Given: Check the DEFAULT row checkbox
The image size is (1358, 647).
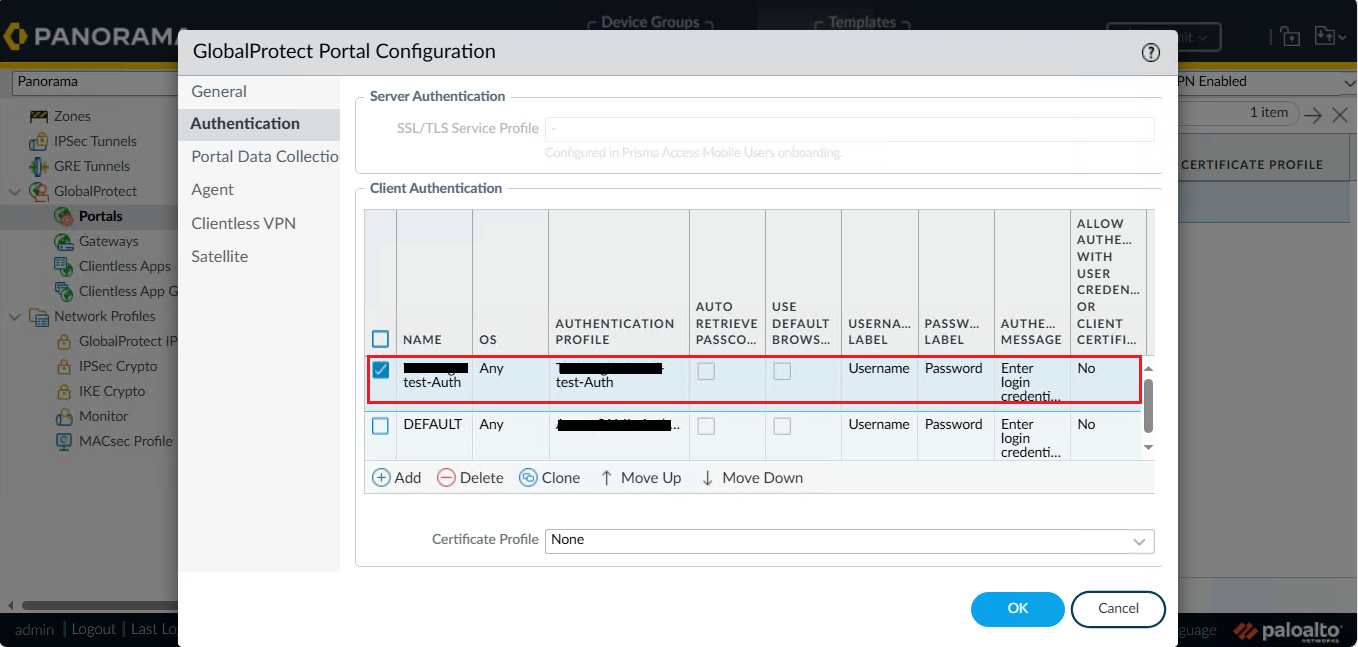Looking at the screenshot, I should (381, 426).
